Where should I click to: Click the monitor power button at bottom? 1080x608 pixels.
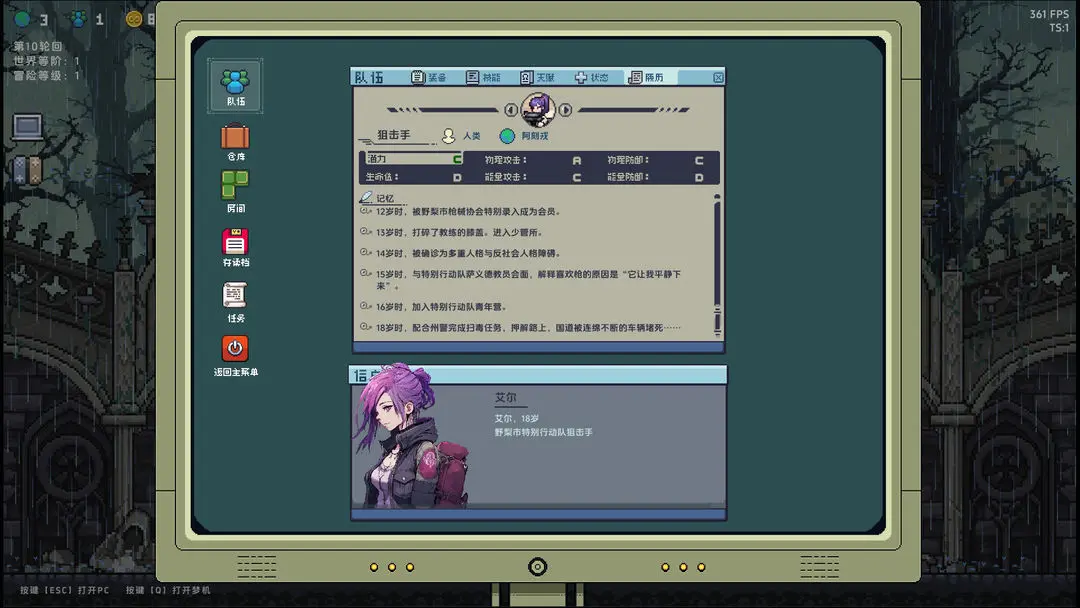coord(537,567)
